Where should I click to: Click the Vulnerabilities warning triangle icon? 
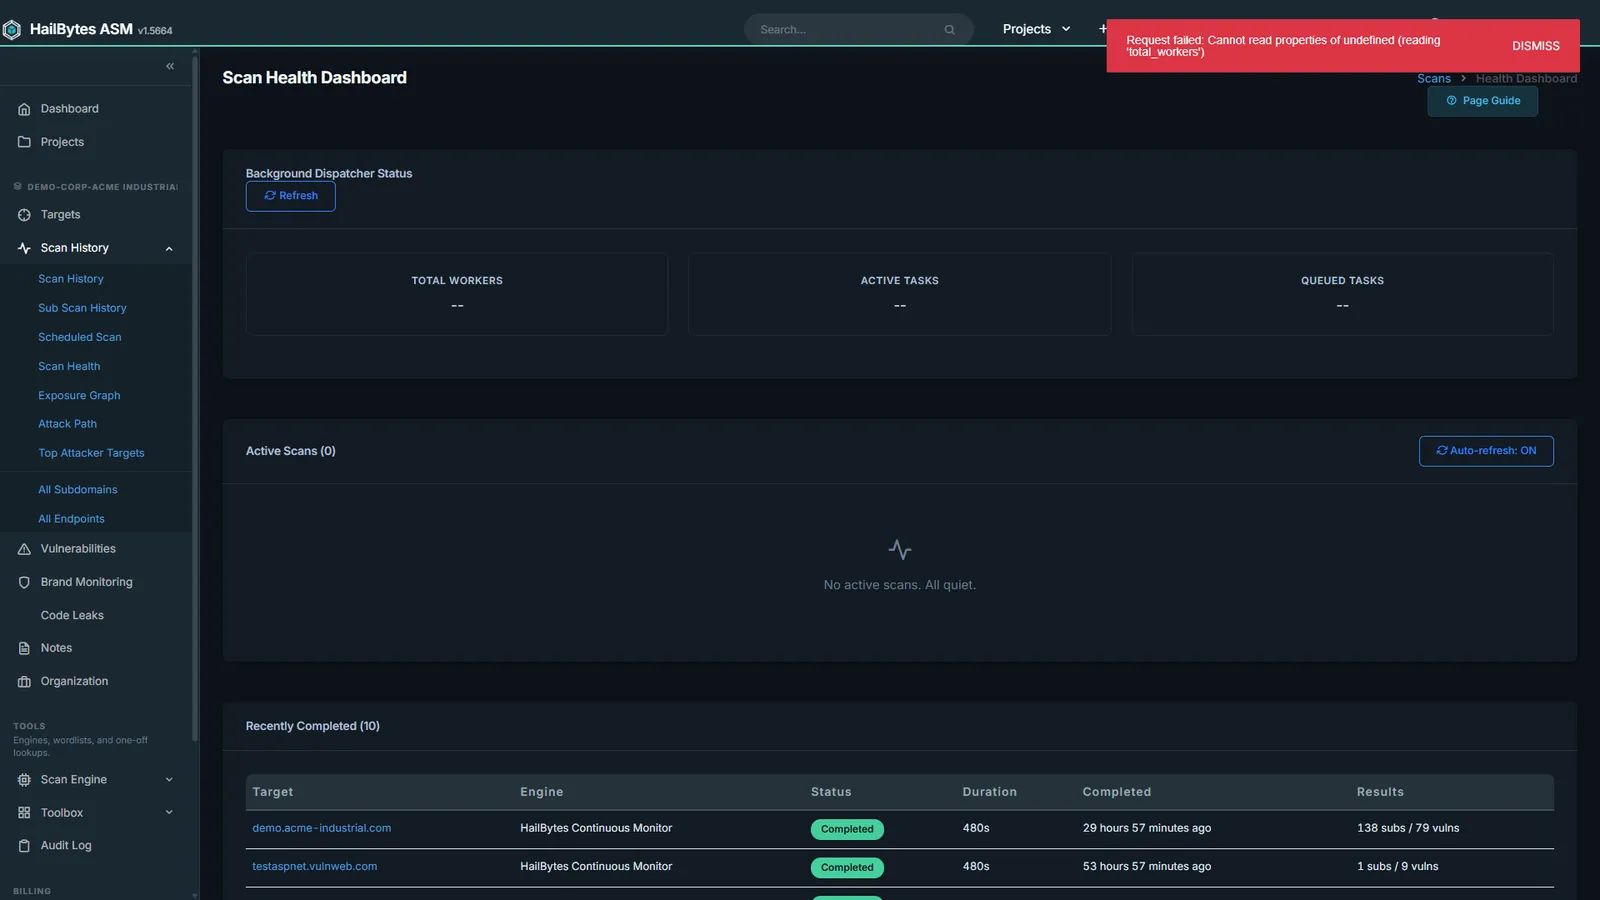click(24, 549)
